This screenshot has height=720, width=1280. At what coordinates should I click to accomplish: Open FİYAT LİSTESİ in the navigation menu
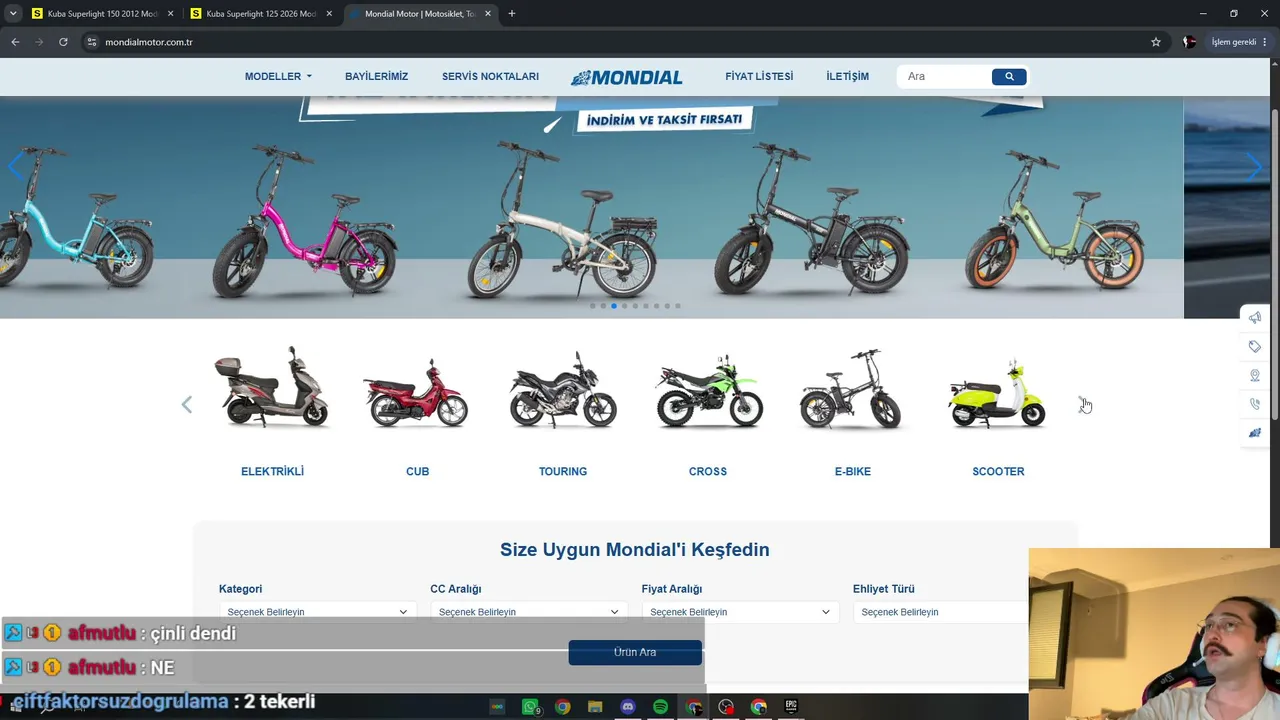(x=759, y=76)
